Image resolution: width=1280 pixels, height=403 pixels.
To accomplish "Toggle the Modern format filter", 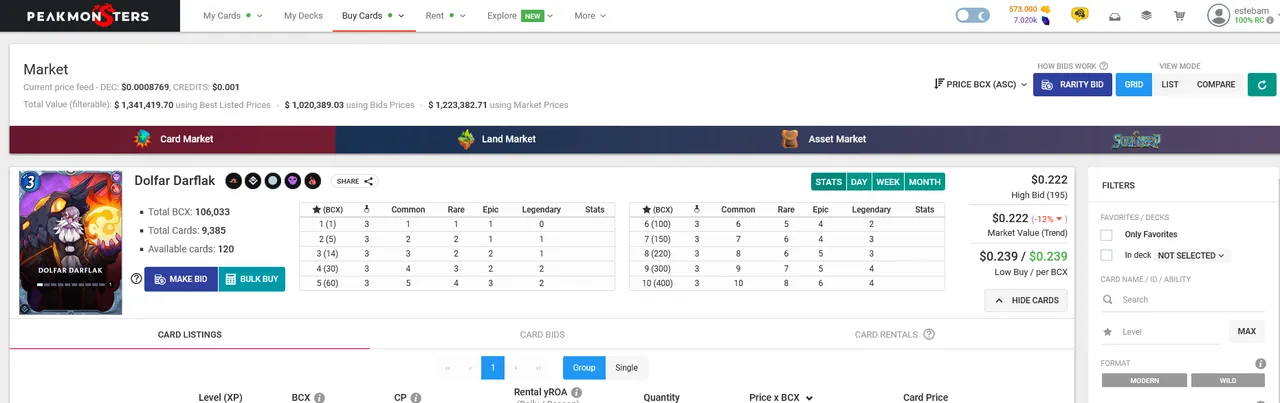I will (1145, 380).
